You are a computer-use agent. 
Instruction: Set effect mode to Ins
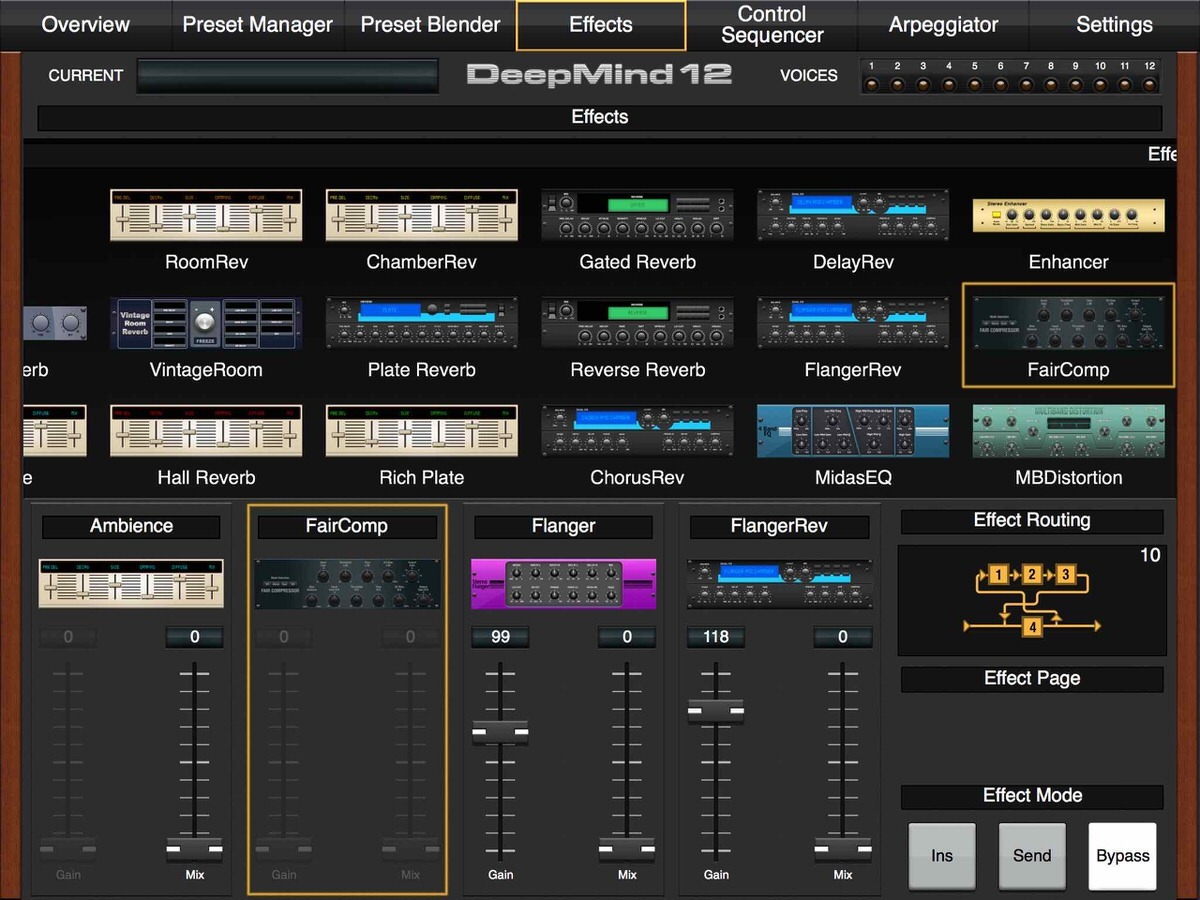(942, 856)
